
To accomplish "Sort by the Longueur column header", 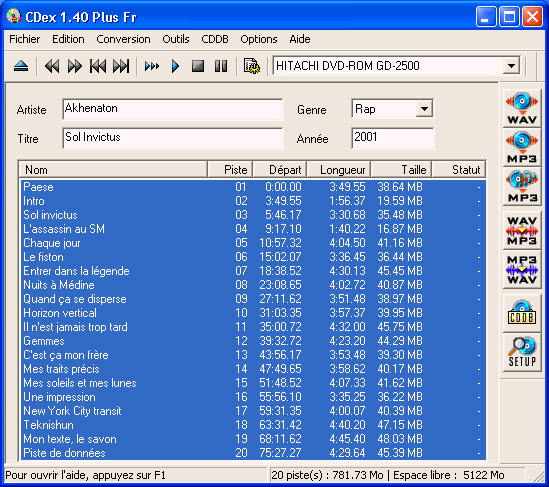I will pyautogui.click(x=339, y=169).
